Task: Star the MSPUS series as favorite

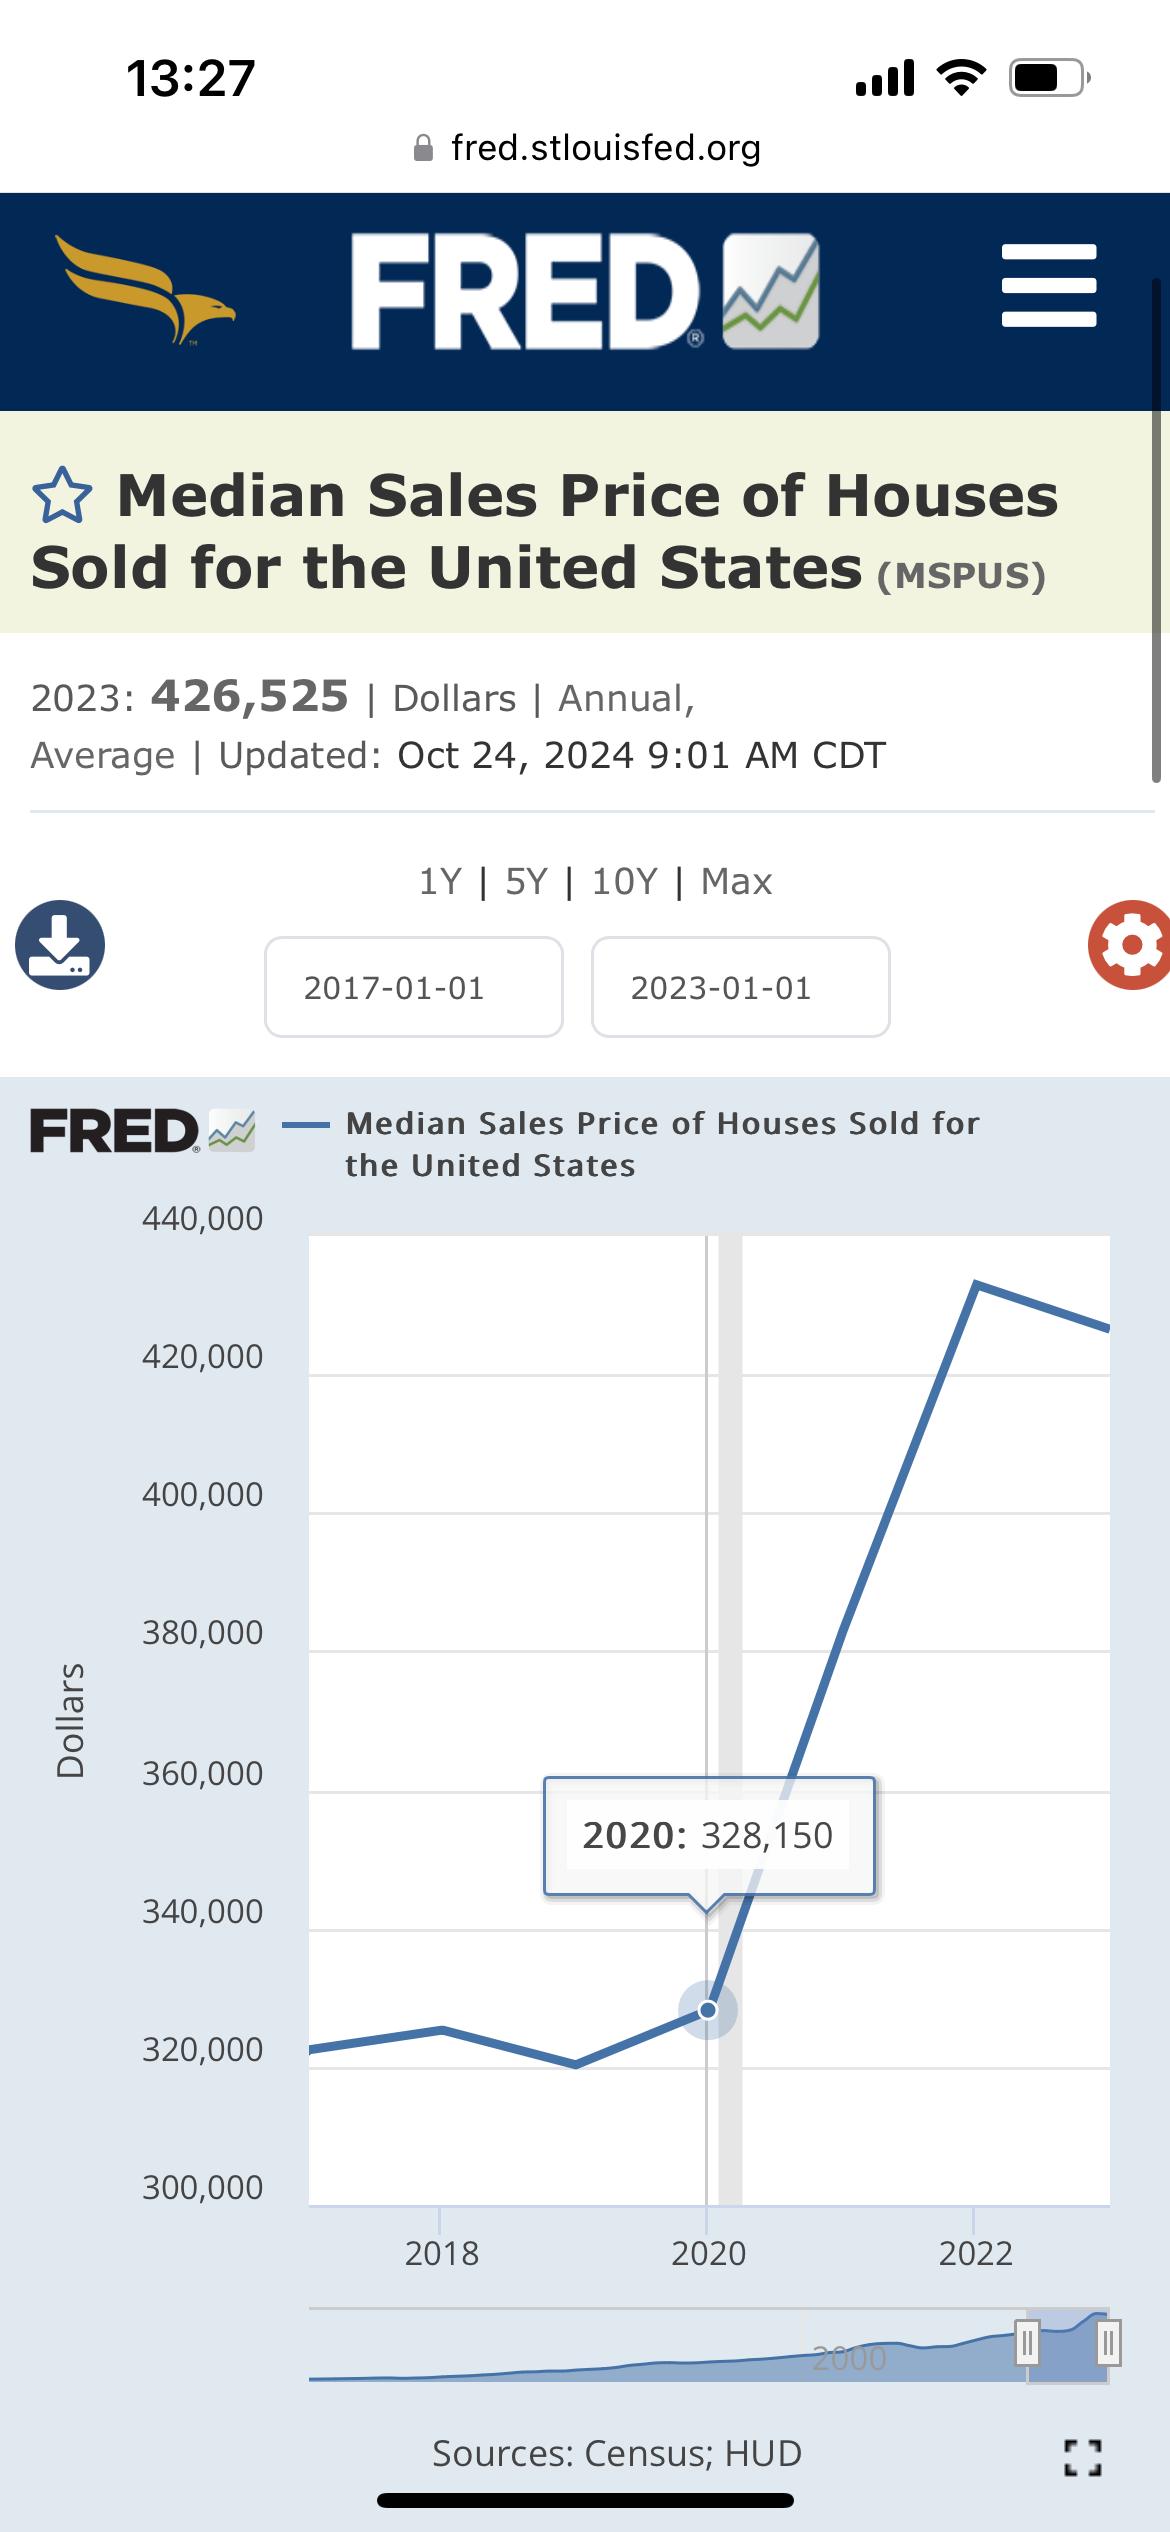Action: click(x=62, y=496)
